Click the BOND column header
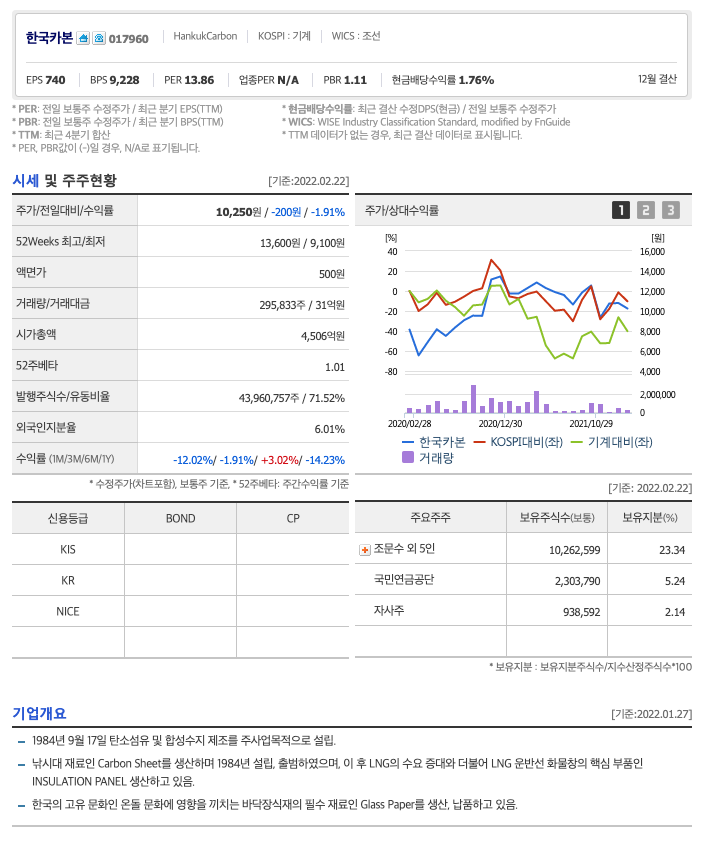 [x=180, y=518]
